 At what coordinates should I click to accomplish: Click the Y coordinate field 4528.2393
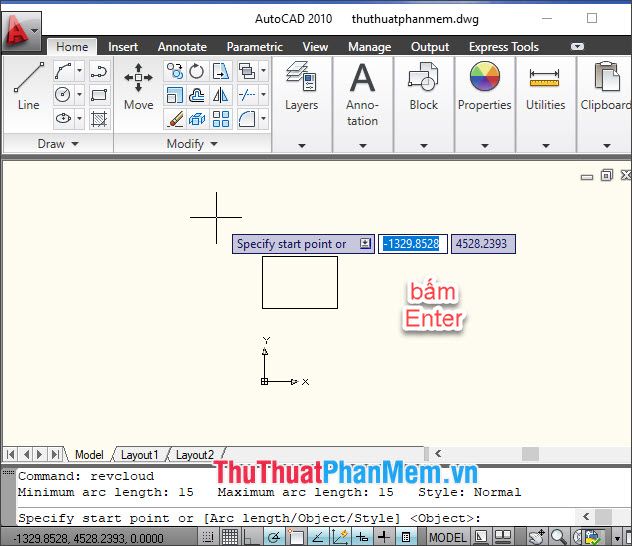(483, 244)
